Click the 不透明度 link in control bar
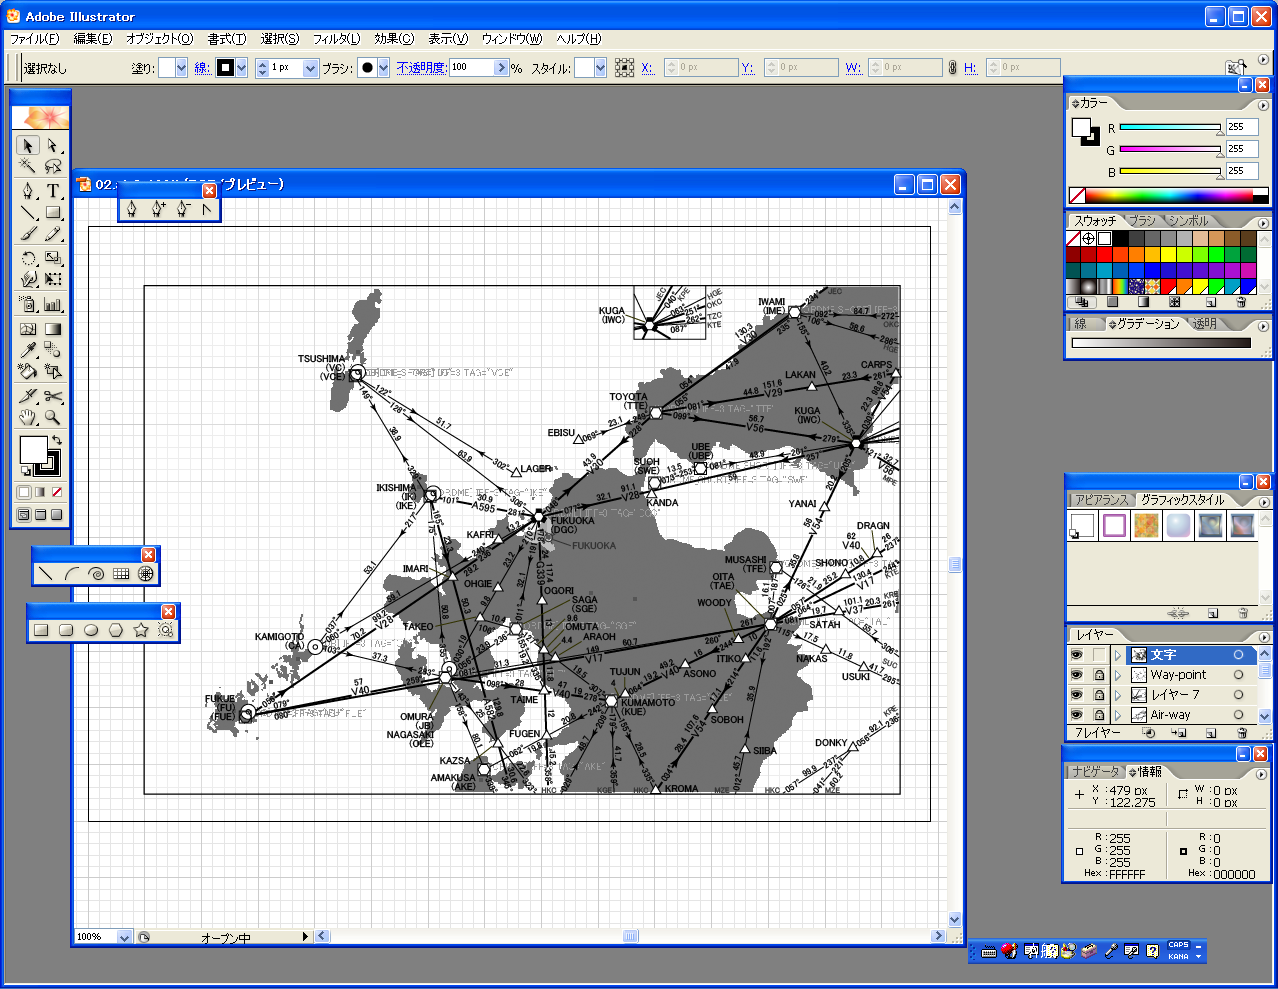The image size is (1278, 989). (x=421, y=68)
